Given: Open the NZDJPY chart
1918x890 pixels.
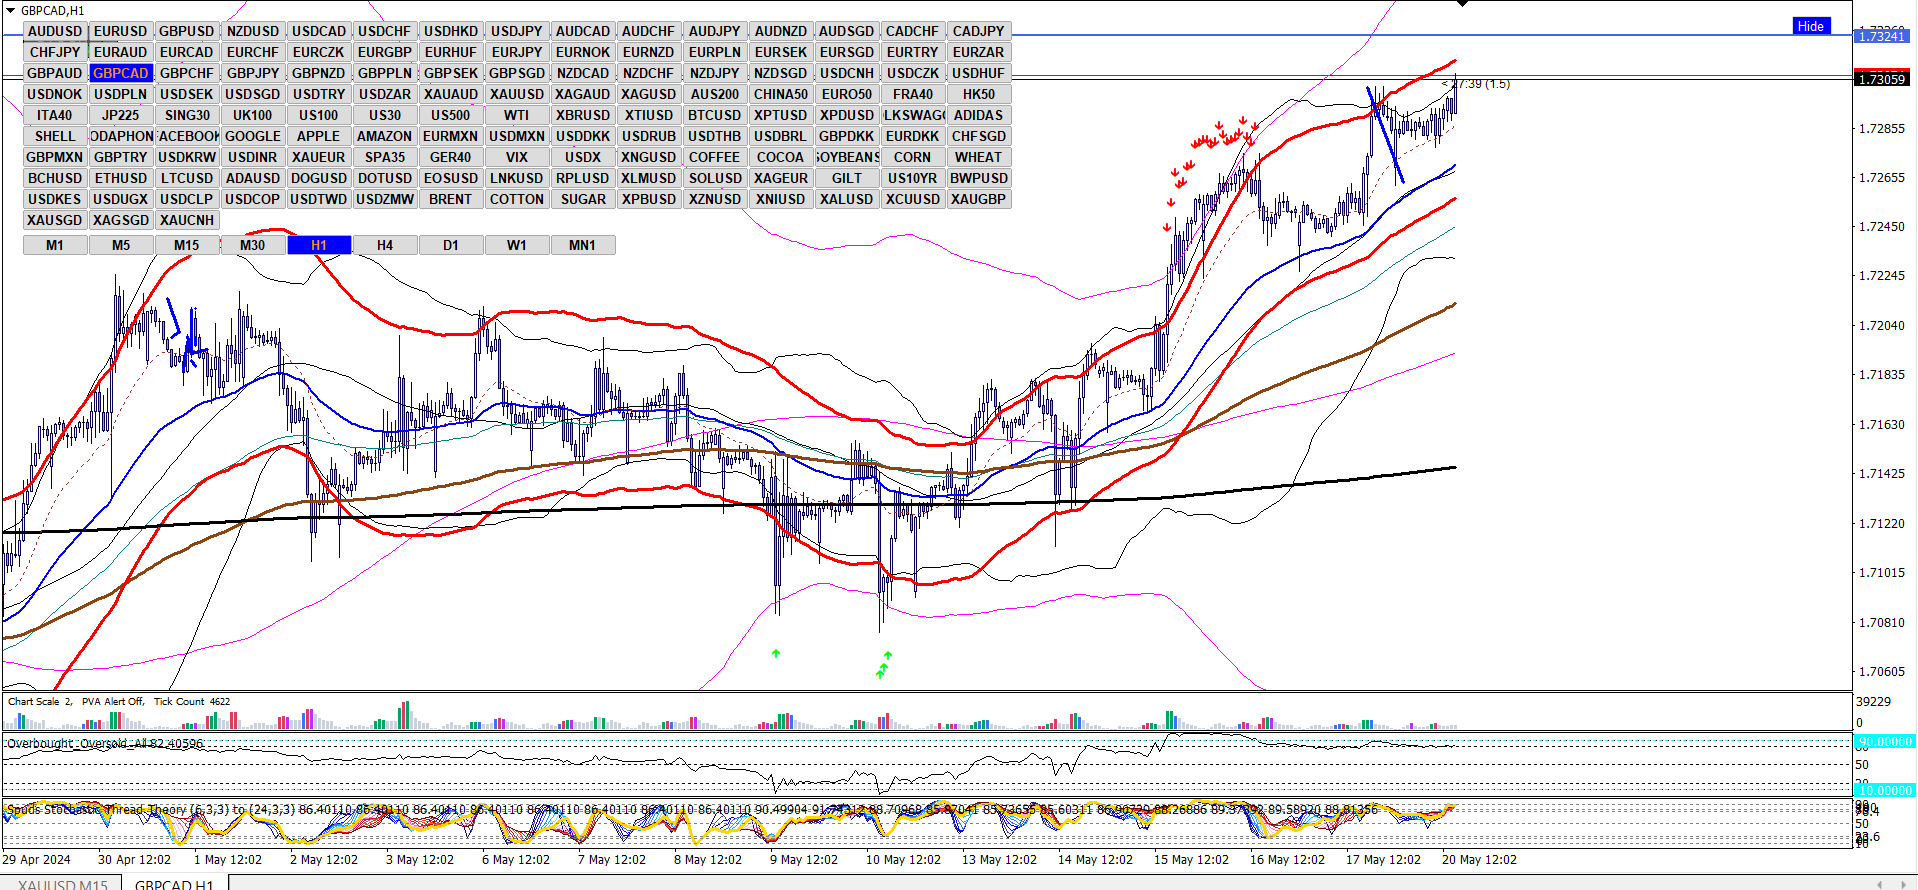Looking at the screenshot, I should click(x=715, y=73).
